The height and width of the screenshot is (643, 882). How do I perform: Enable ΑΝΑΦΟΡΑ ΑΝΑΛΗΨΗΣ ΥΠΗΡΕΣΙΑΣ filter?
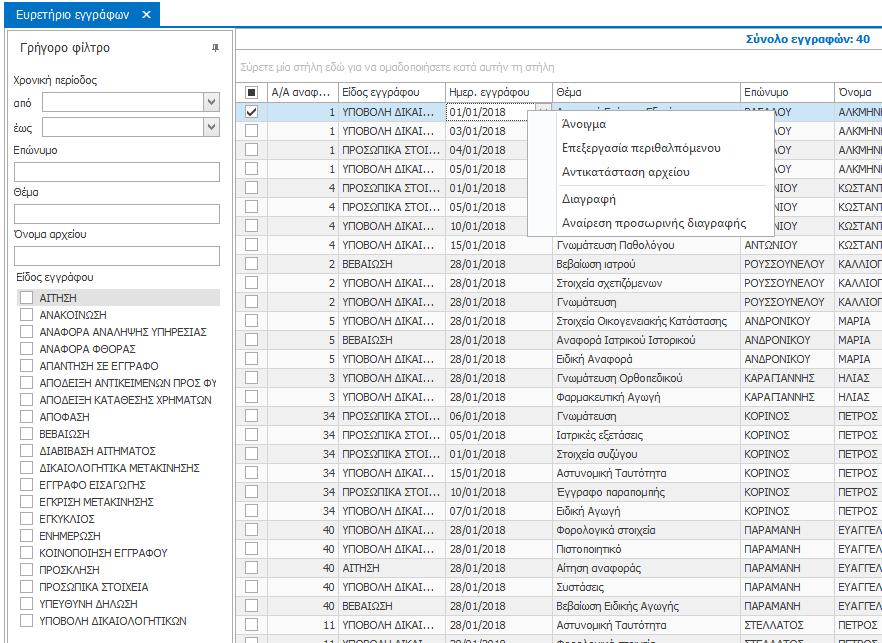click(x=26, y=332)
